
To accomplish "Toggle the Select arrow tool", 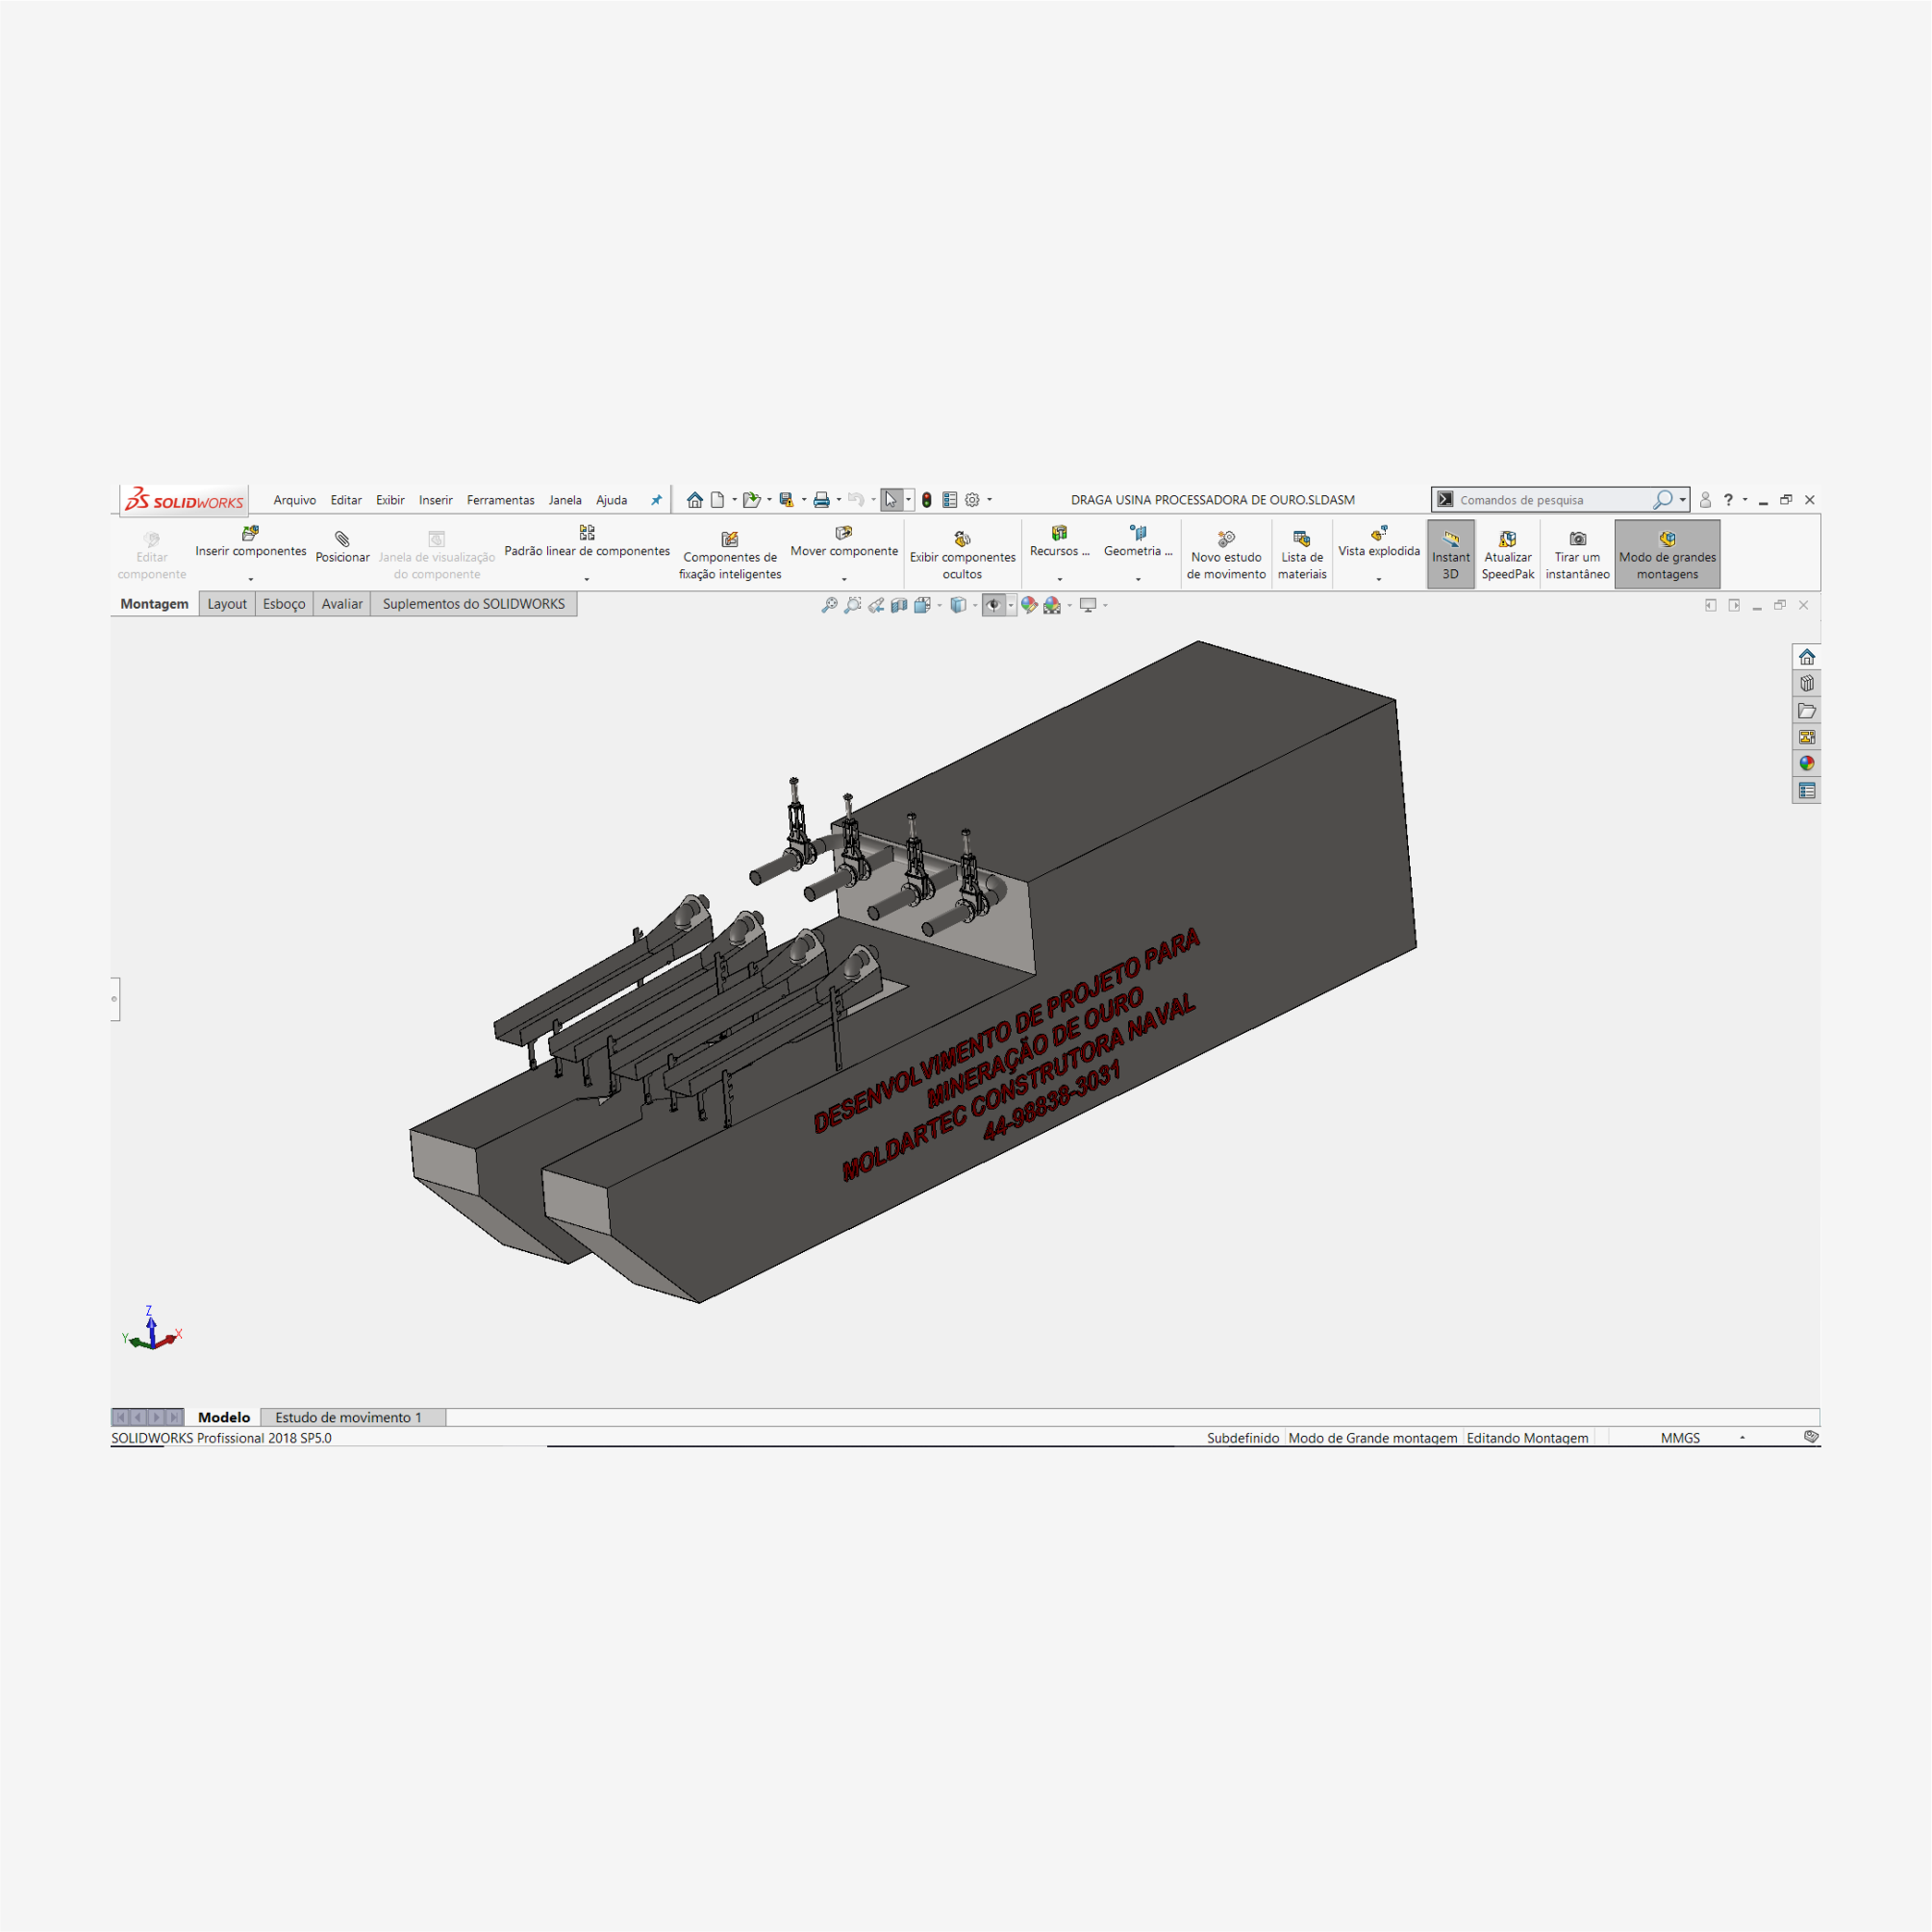I will [891, 500].
